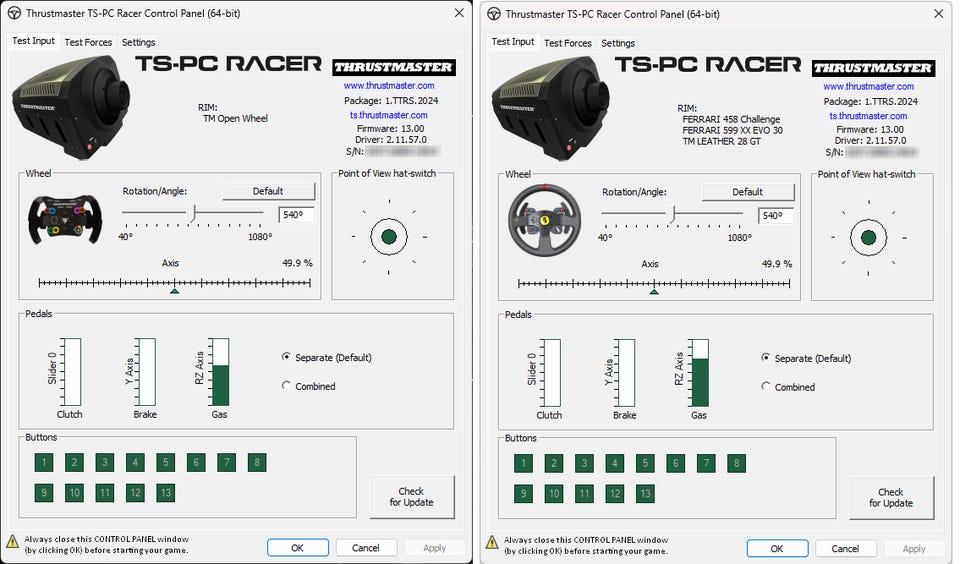Click button indicator 7 in right window
The width and height of the screenshot is (960, 564).
(x=706, y=463)
